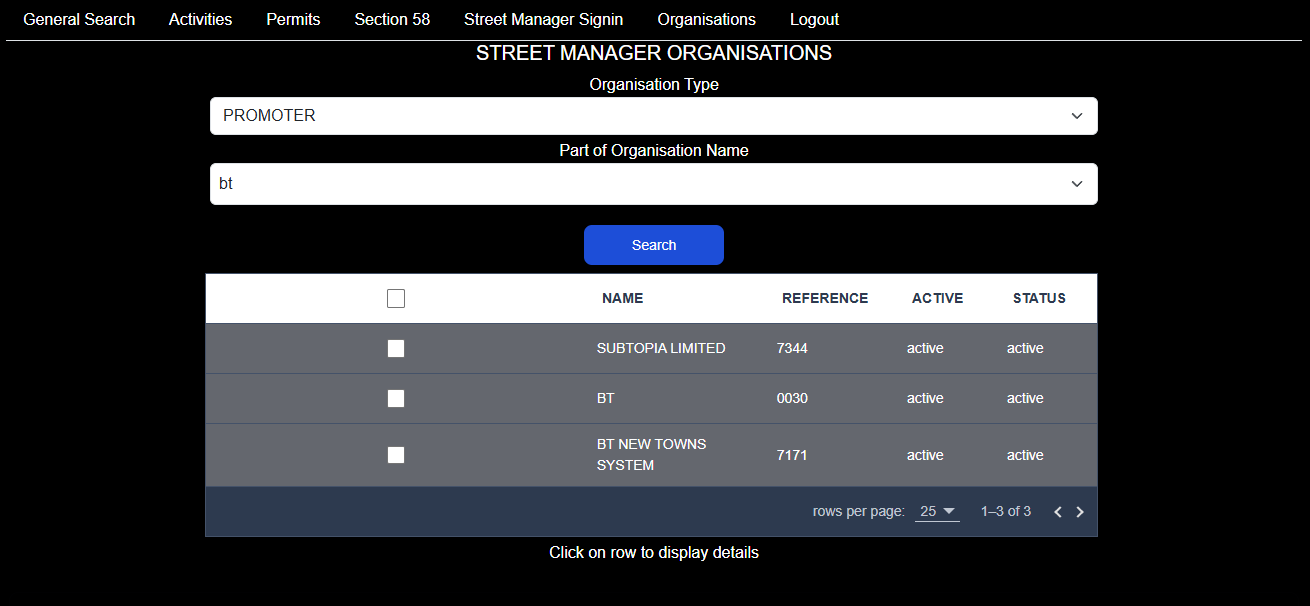Screen dimensions: 1310x606
Task: Go to previous page of results
Action: click(1057, 511)
